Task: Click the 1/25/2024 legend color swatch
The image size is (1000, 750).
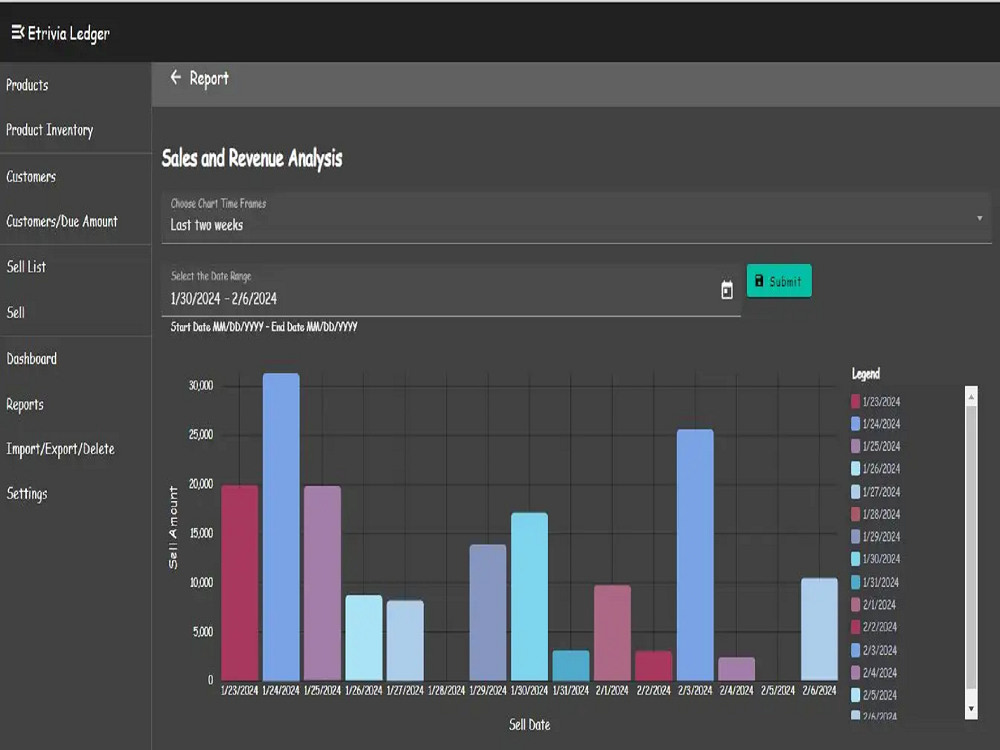Action: click(855, 446)
